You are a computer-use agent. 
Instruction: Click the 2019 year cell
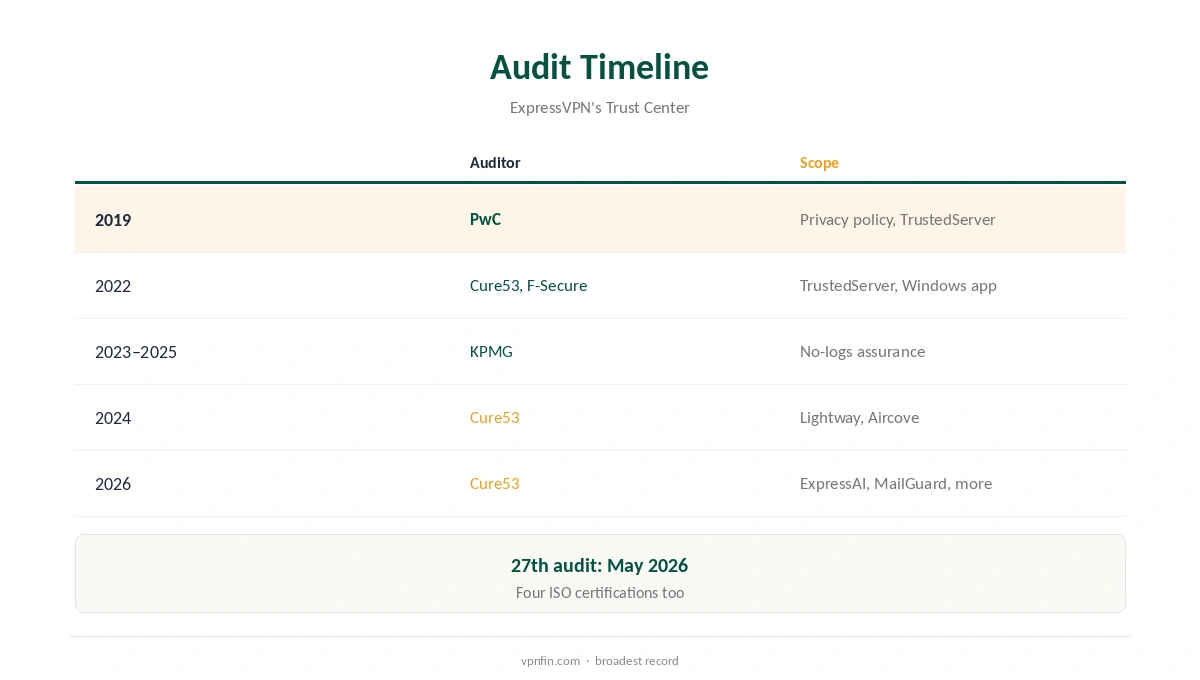point(113,220)
